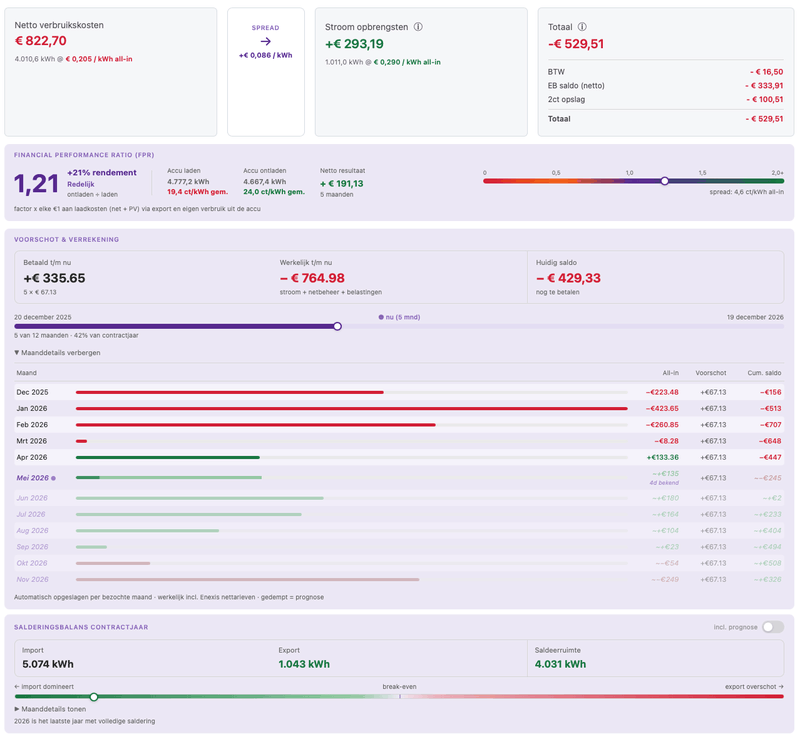The image size is (800, 734).
Task: Select the Apr 2026 month row
Action: point(399,458)
